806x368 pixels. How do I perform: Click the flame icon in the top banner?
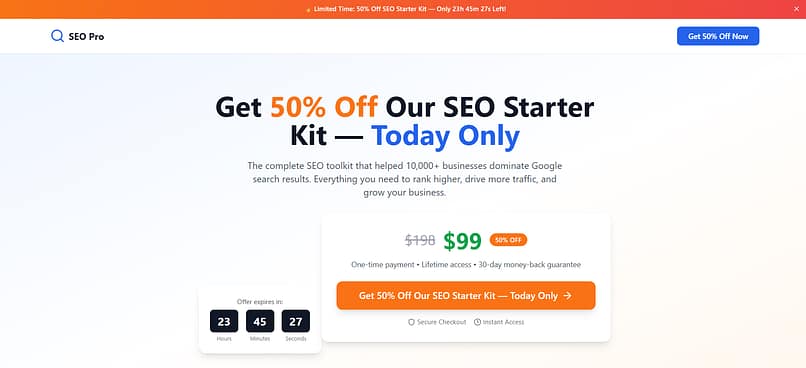click(308, 10)
